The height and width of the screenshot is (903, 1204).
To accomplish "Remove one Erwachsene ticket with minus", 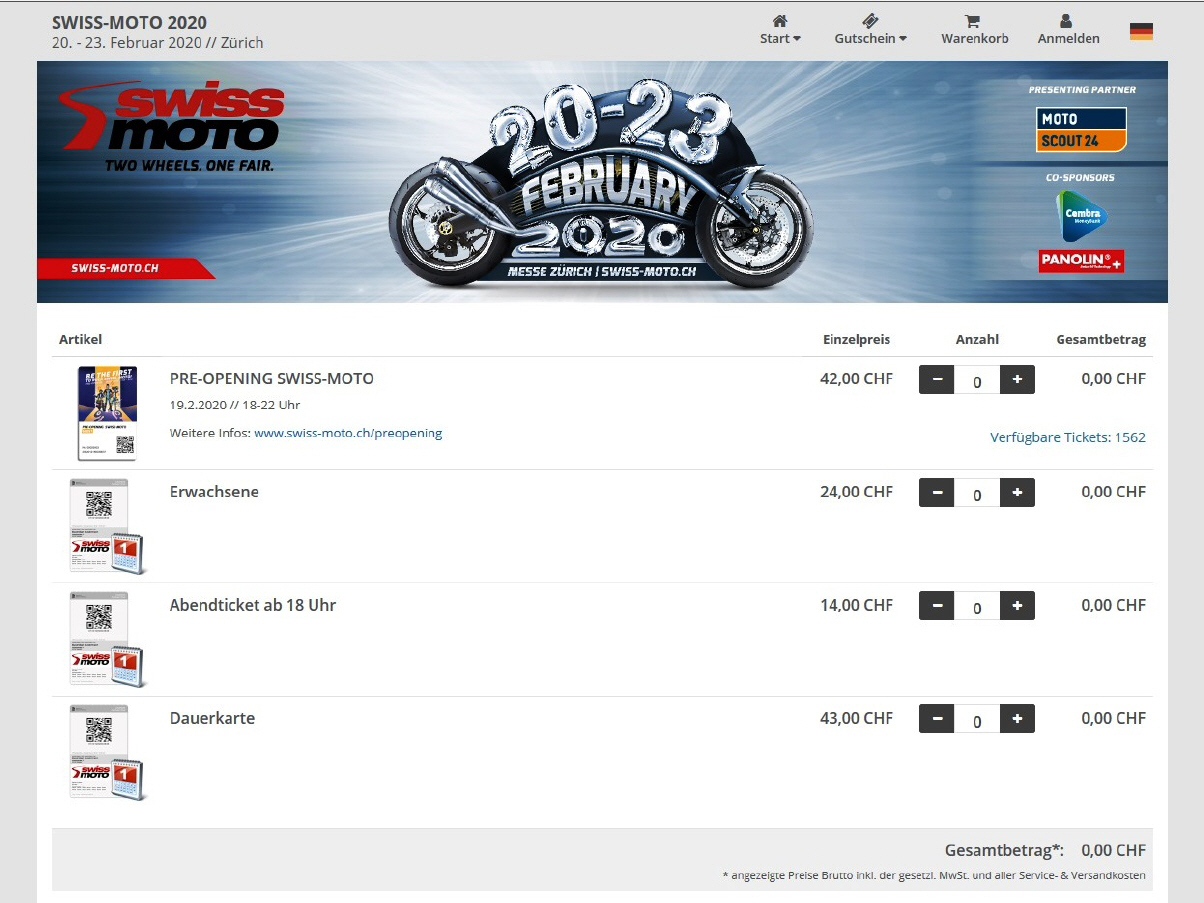I will [x=937, y=493].
